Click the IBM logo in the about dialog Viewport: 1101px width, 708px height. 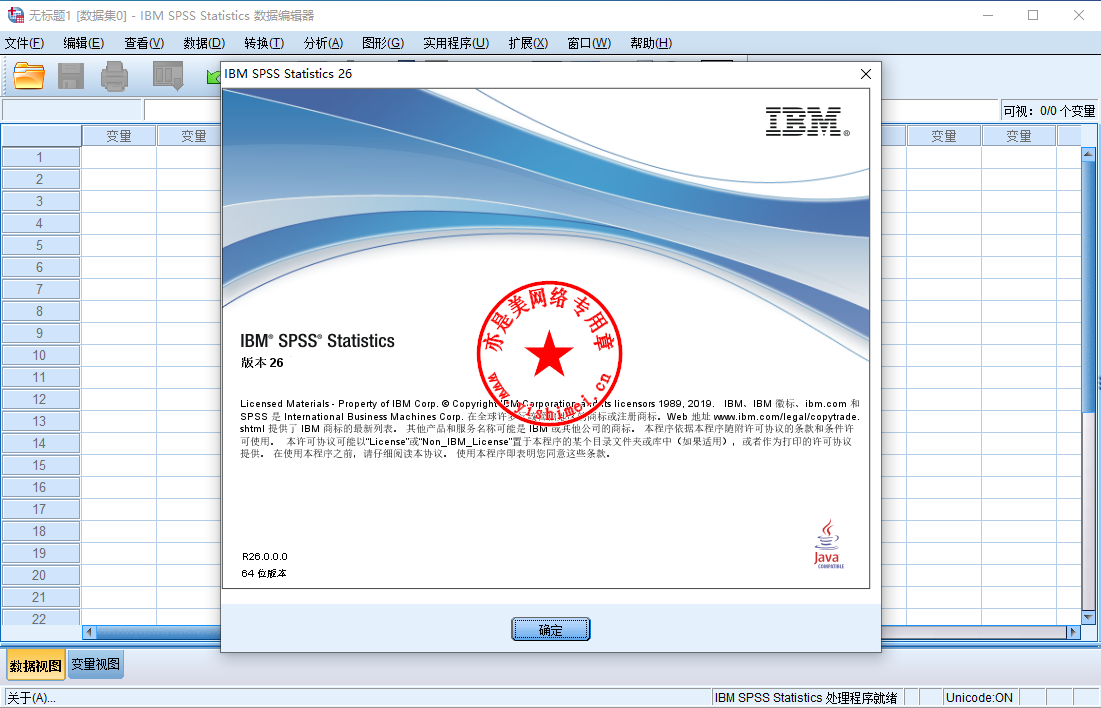tap(807, 122)
